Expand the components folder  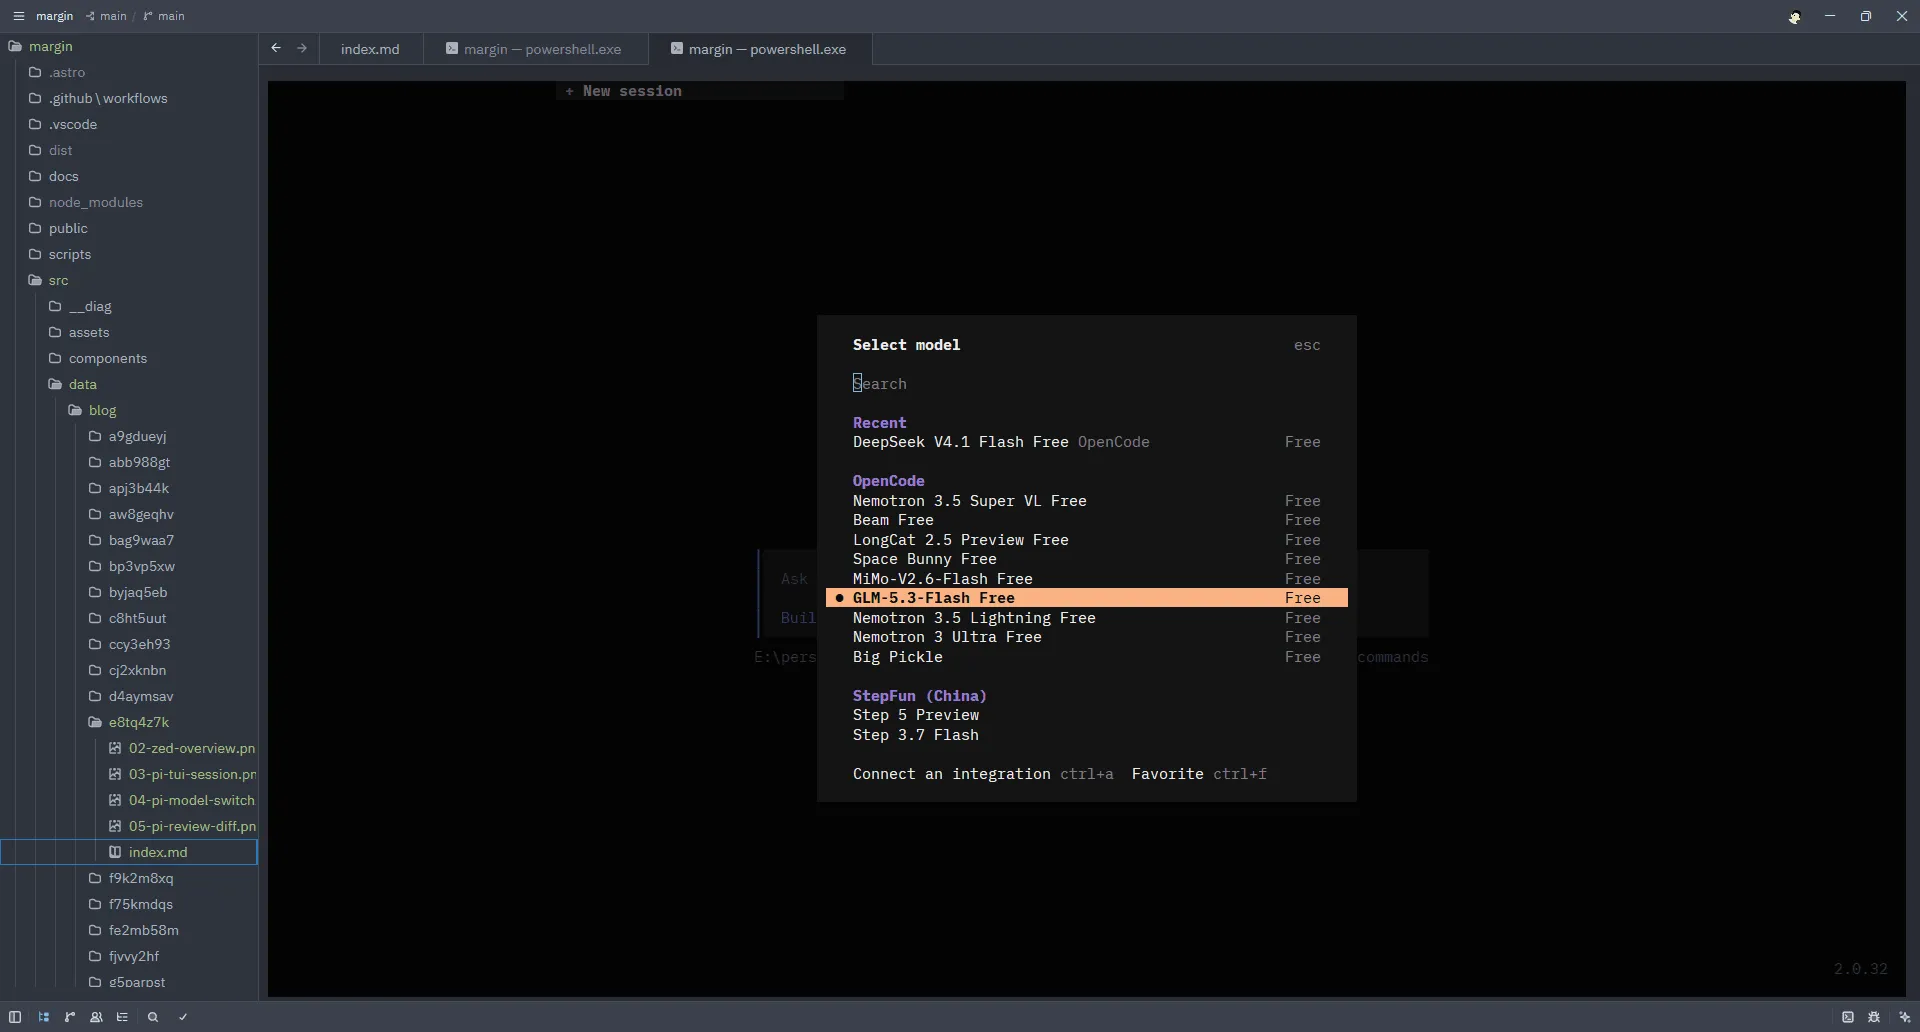coord(107,358)
